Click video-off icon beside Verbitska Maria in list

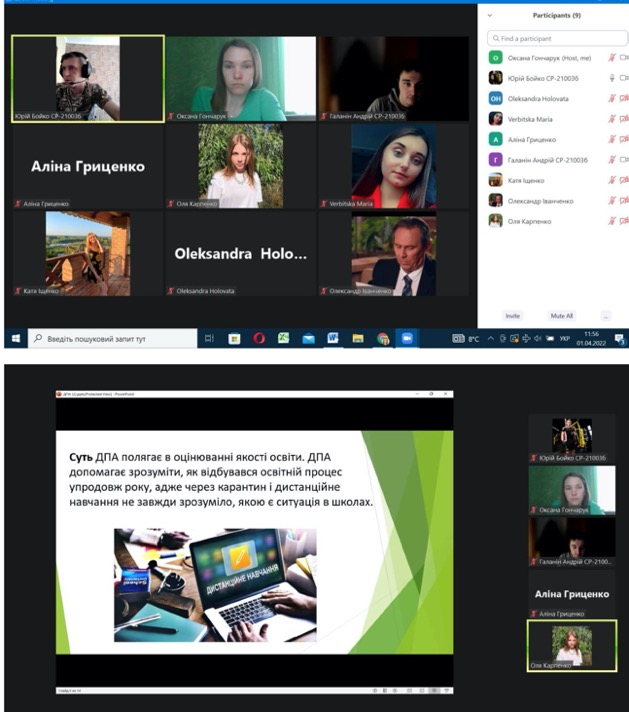point(624,119)
